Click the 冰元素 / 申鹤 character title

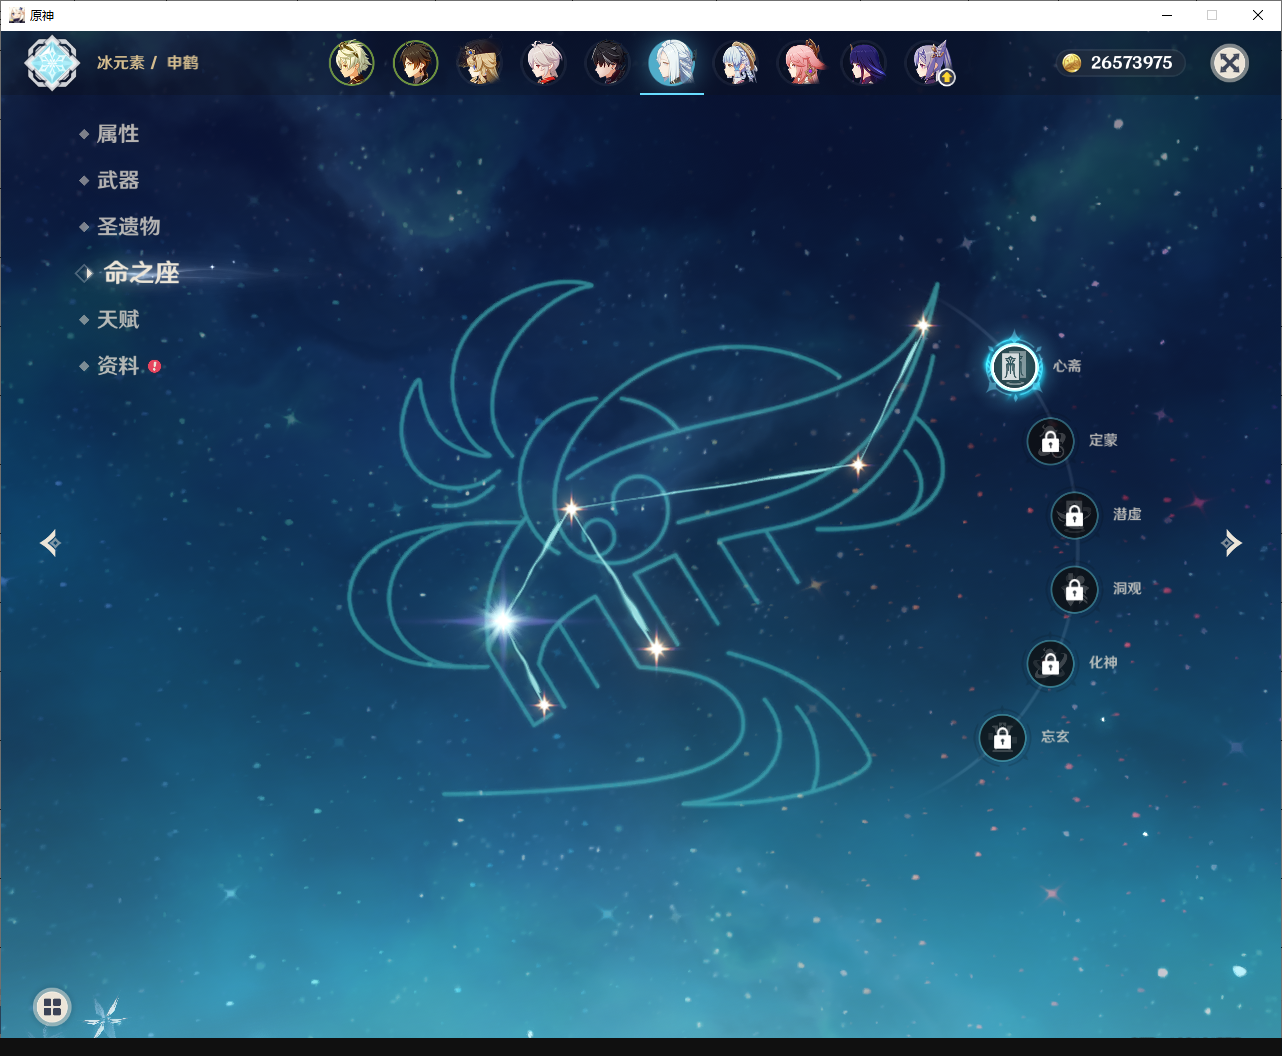click(x=147, y=63)
